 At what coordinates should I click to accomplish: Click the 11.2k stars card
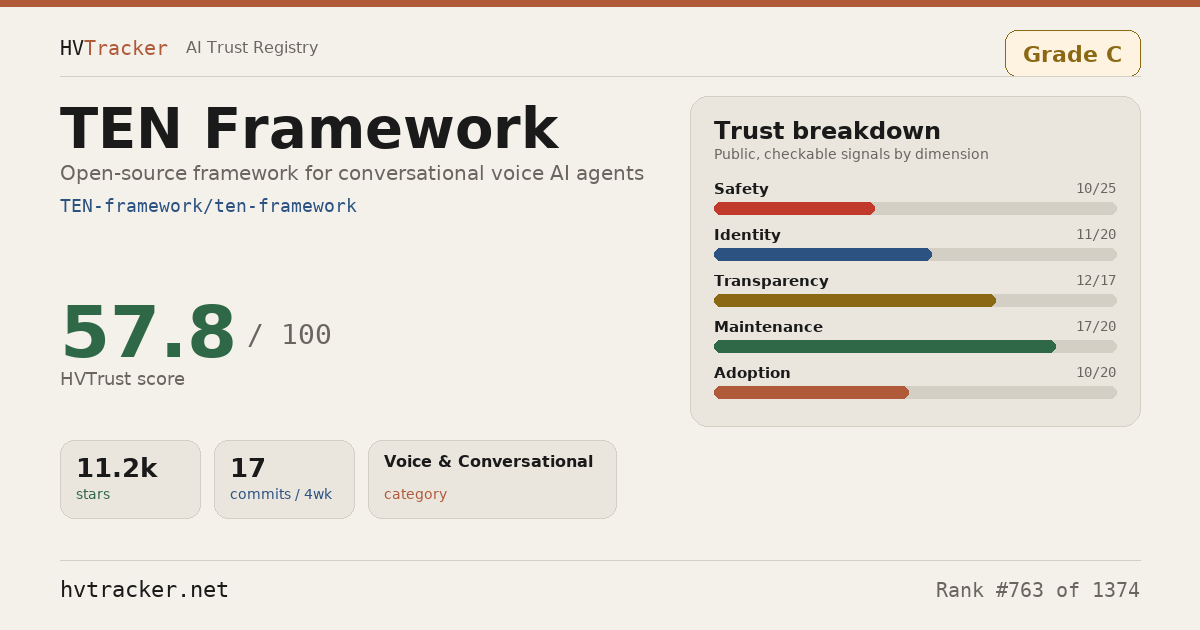point(130,479)
